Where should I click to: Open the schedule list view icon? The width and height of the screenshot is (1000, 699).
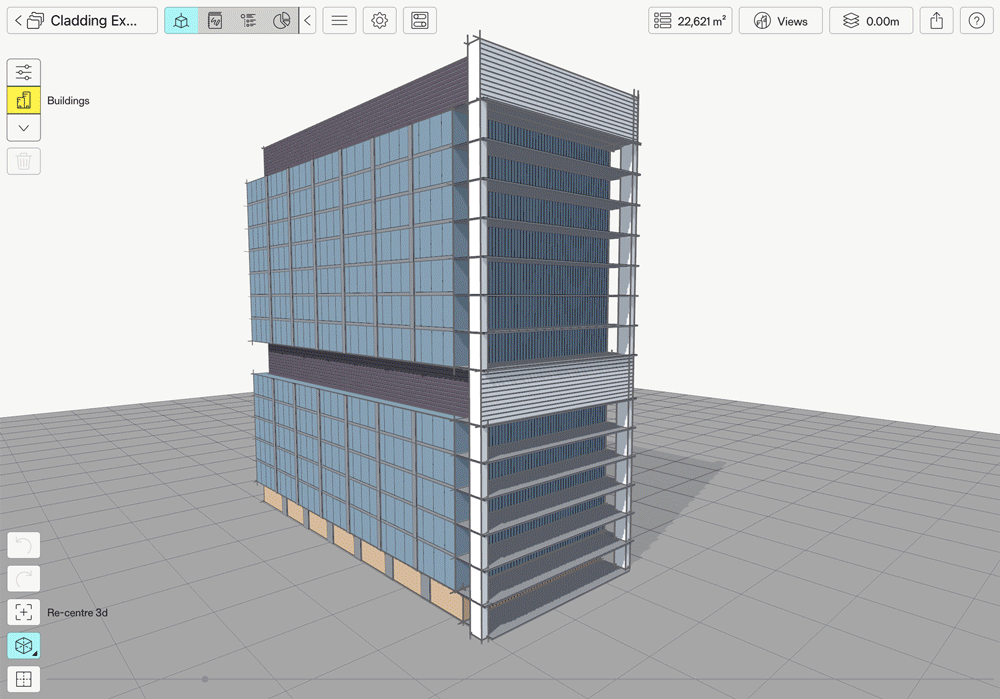(248, 21)
